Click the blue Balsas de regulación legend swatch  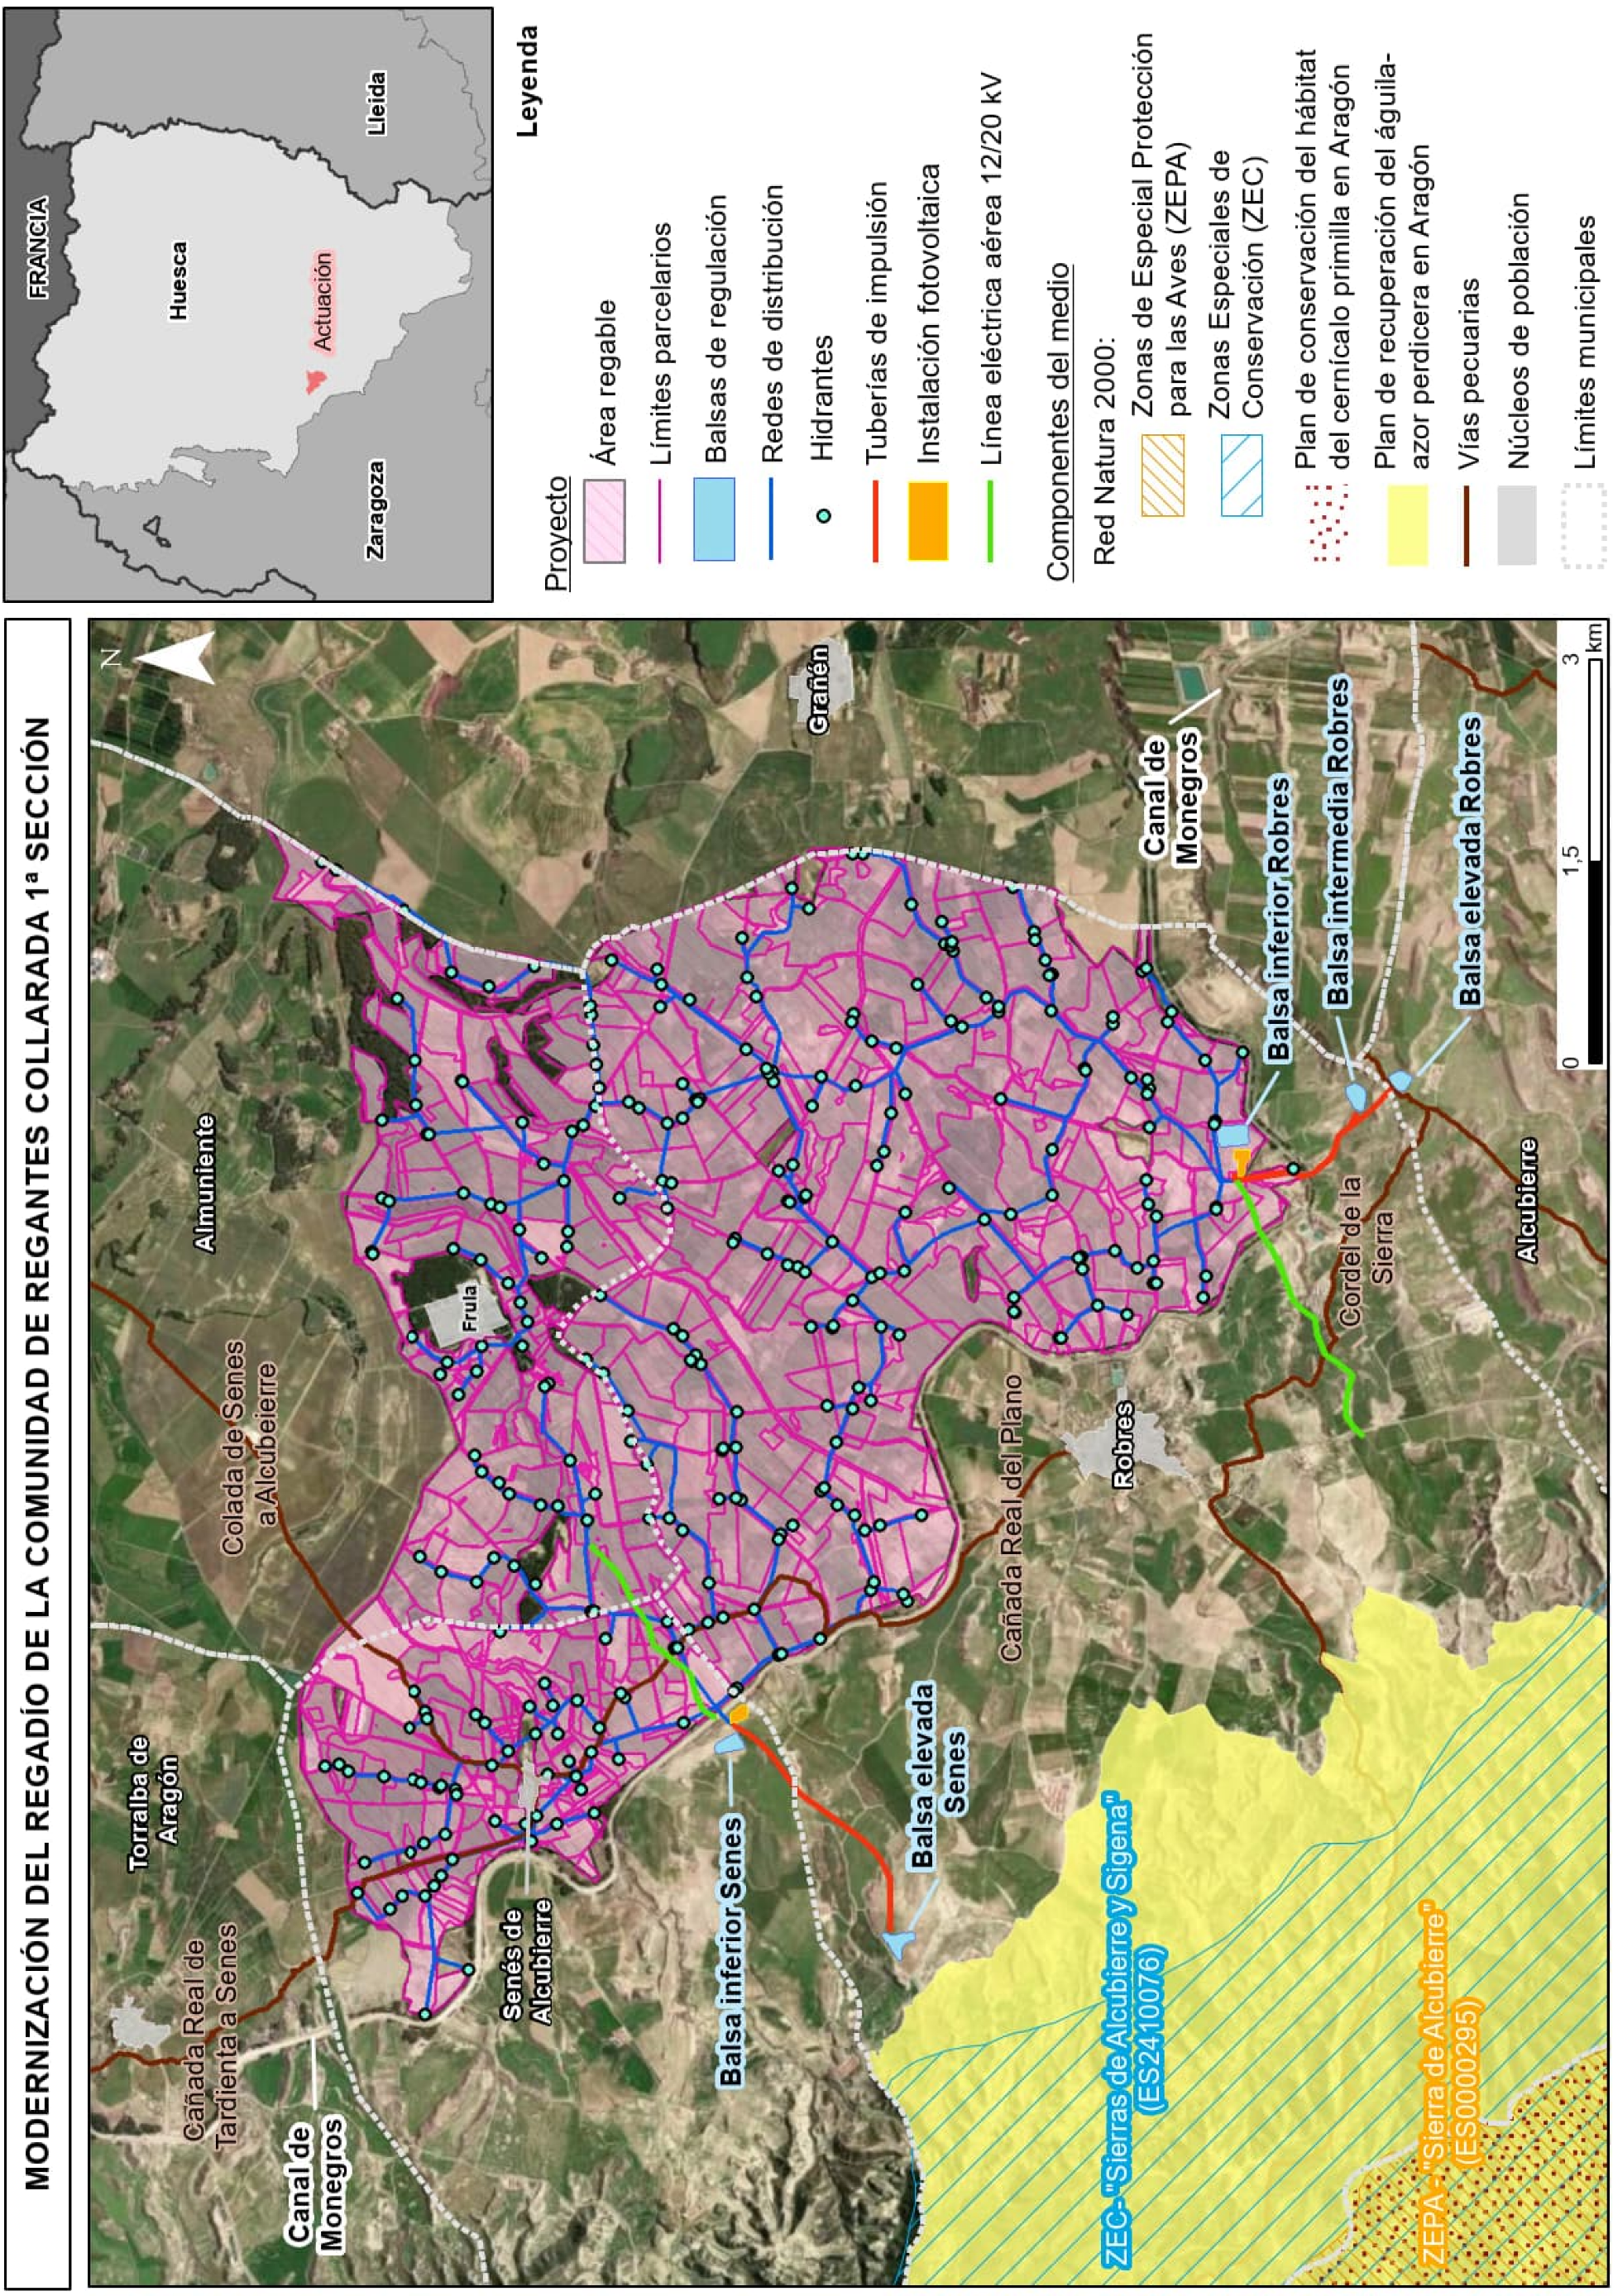pos(714,518)
